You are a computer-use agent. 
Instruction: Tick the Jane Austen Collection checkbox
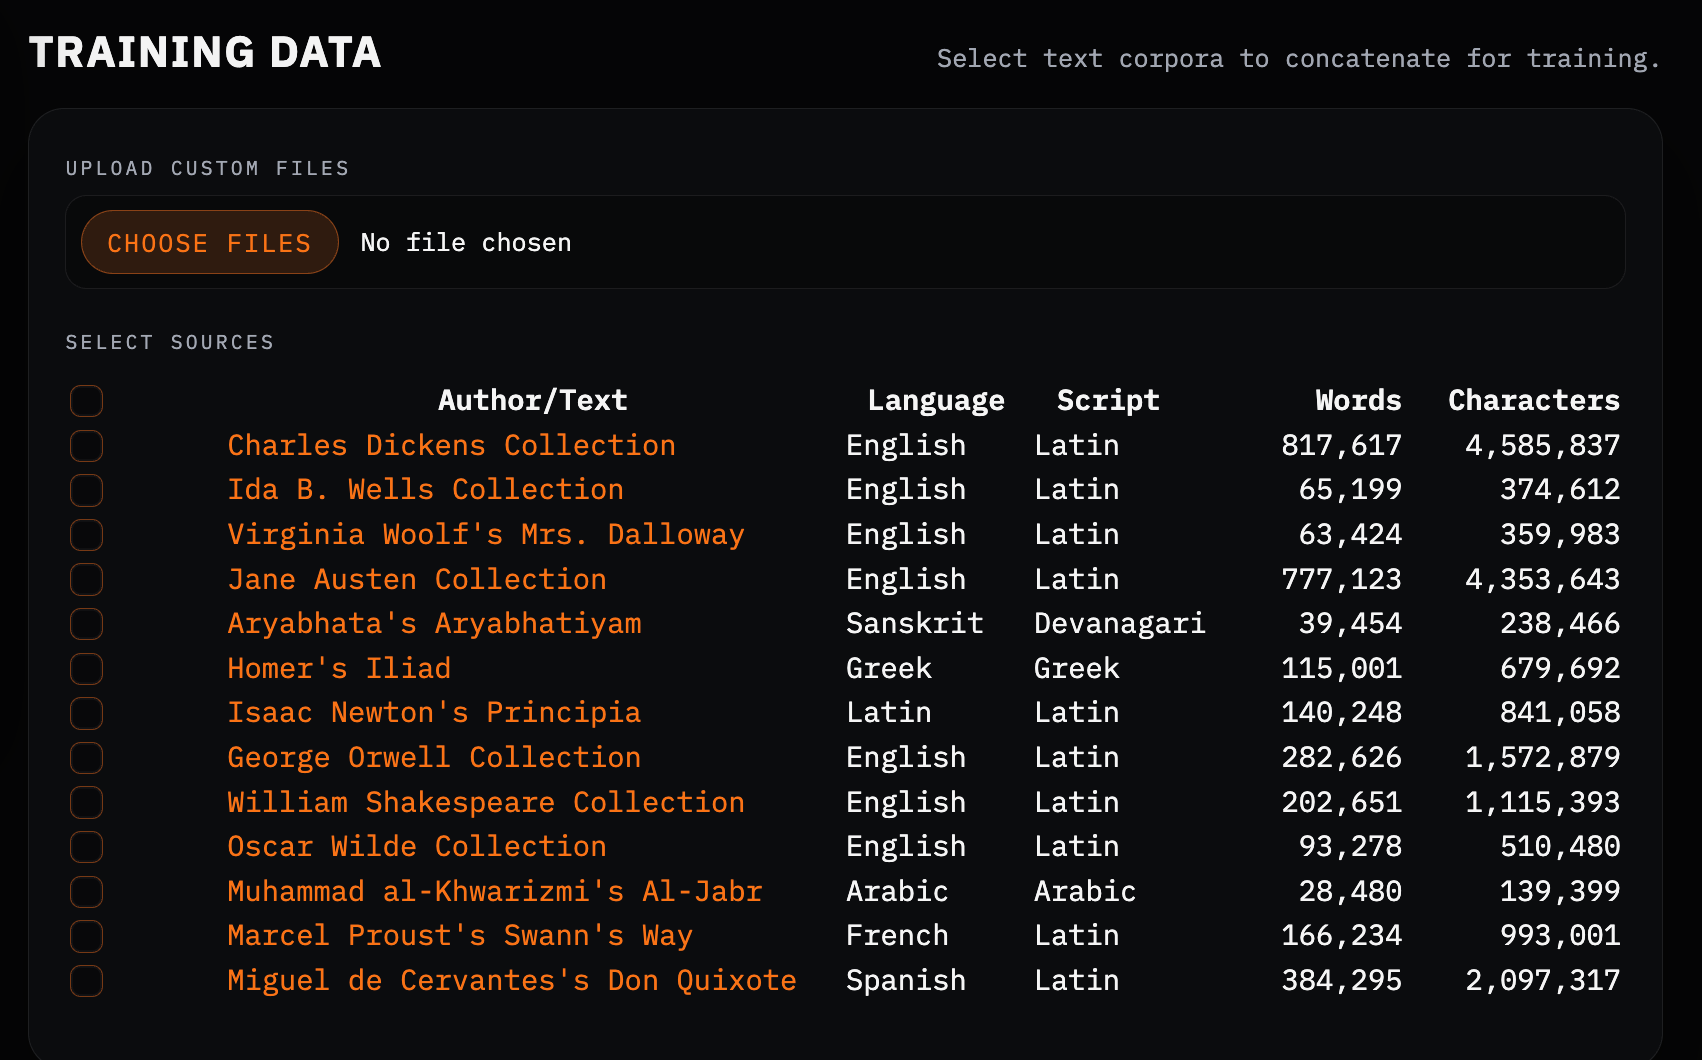pyautogui.click(x=87, y=579)
